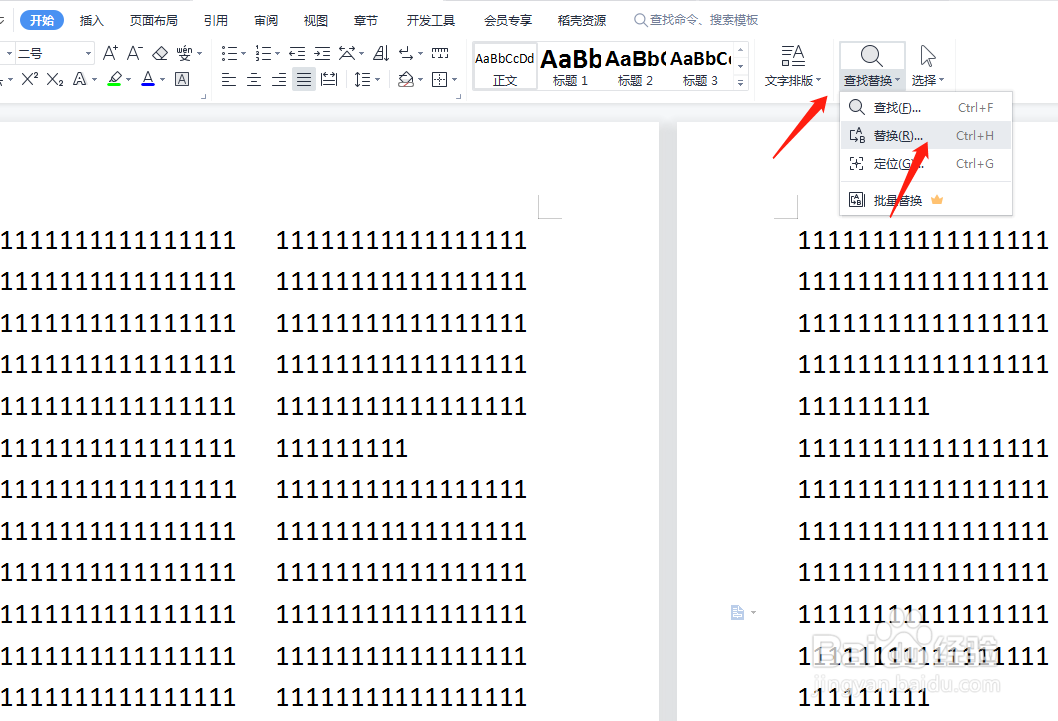Apply the 标题 3 style
Screen dimensions: 1058x721
(700, 66)
